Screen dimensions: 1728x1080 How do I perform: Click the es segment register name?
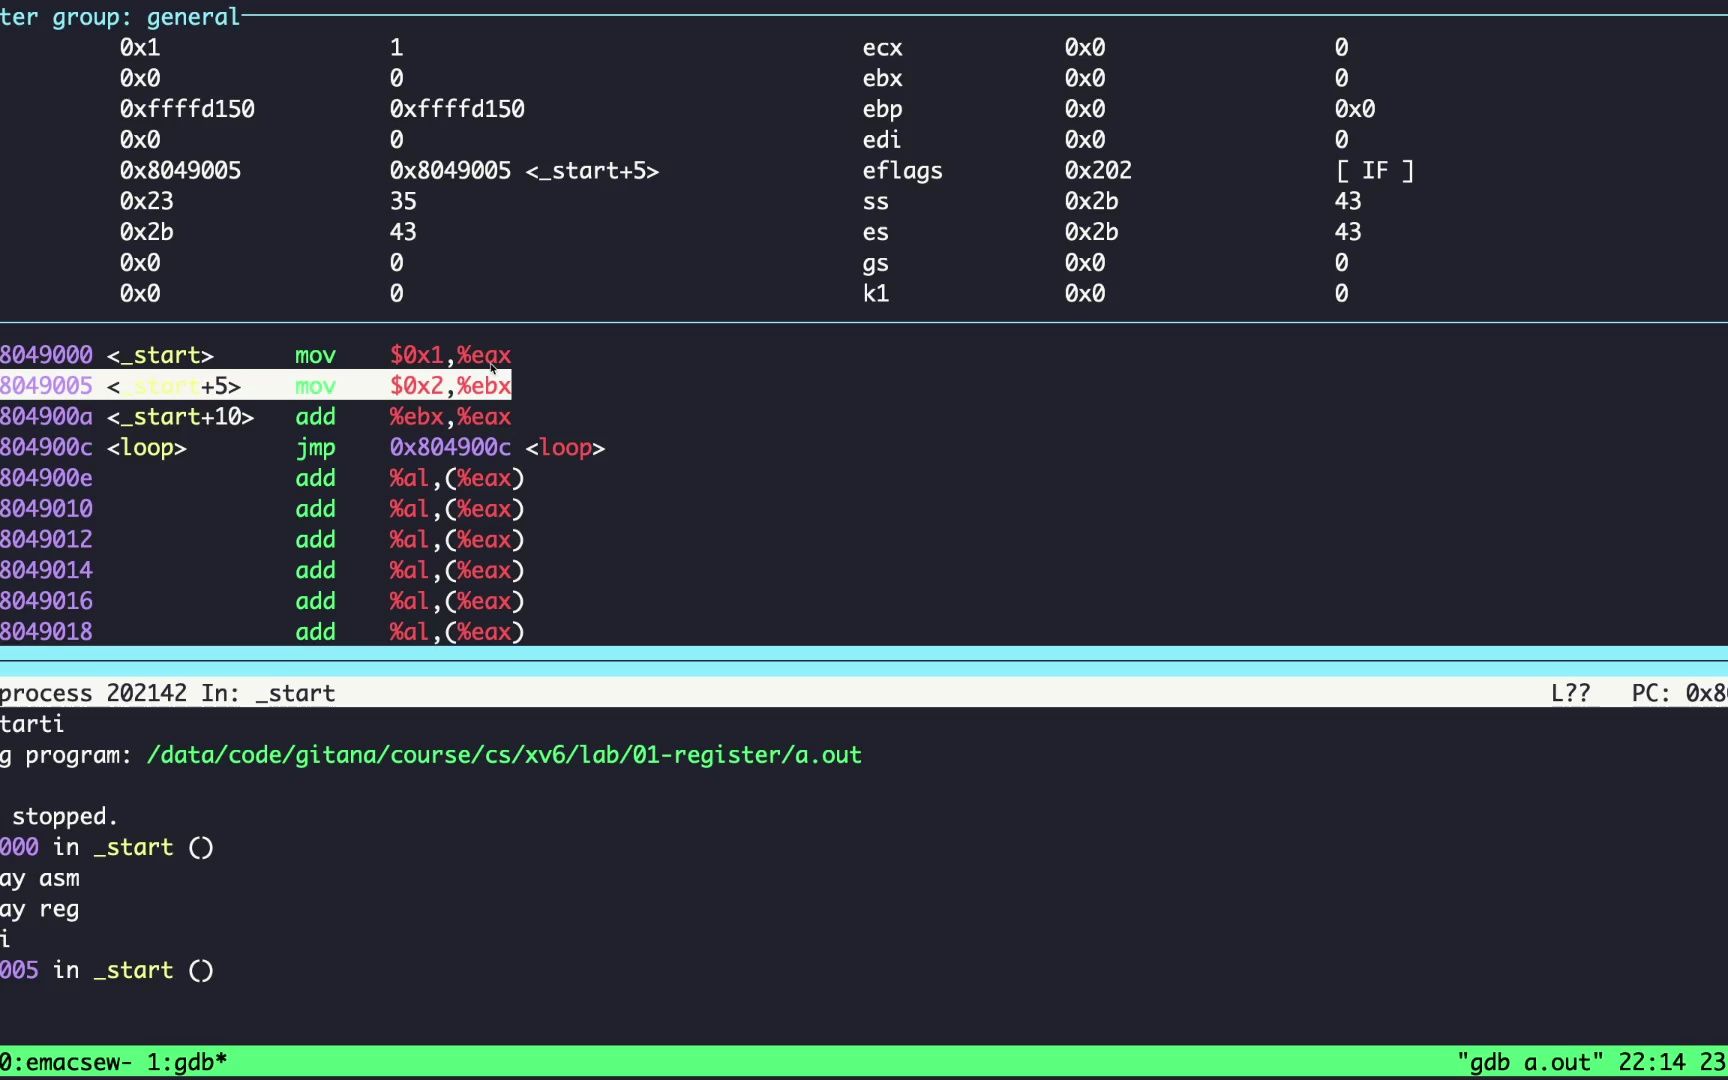(875, 233)
